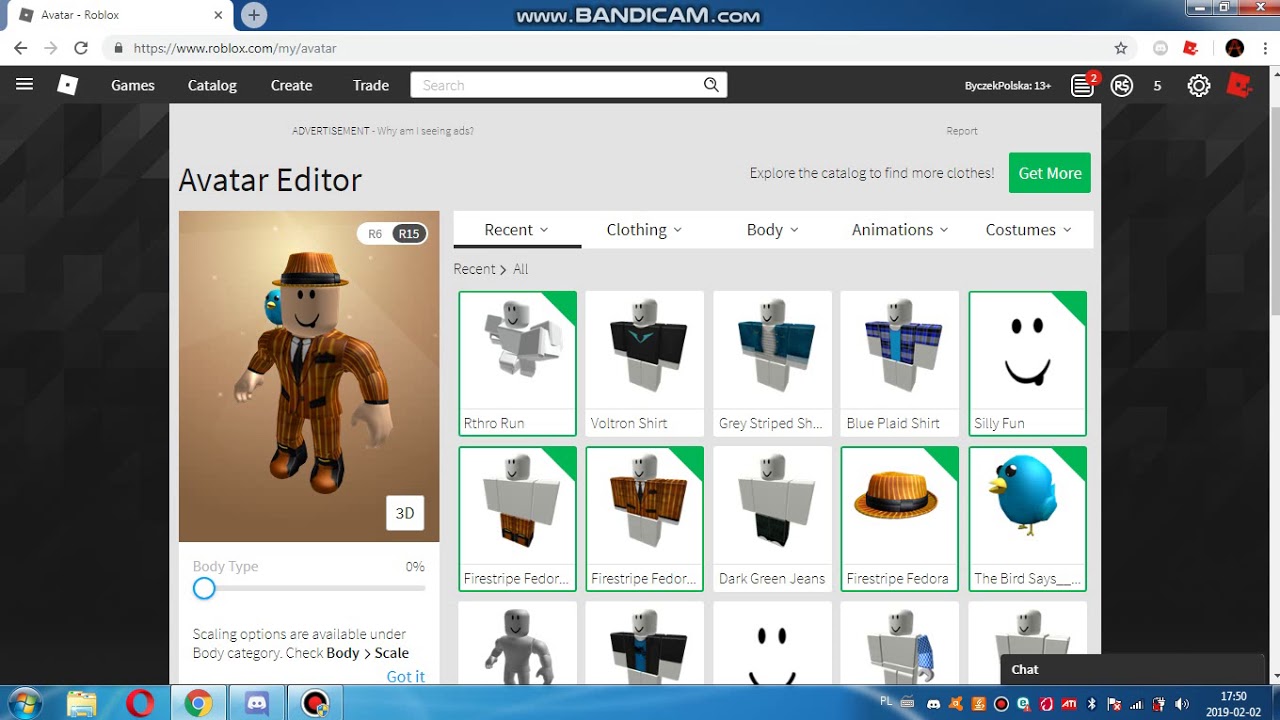Dismiss the scaling tip with Got it
Screen dimensions: 1280x720
[406, 676]
